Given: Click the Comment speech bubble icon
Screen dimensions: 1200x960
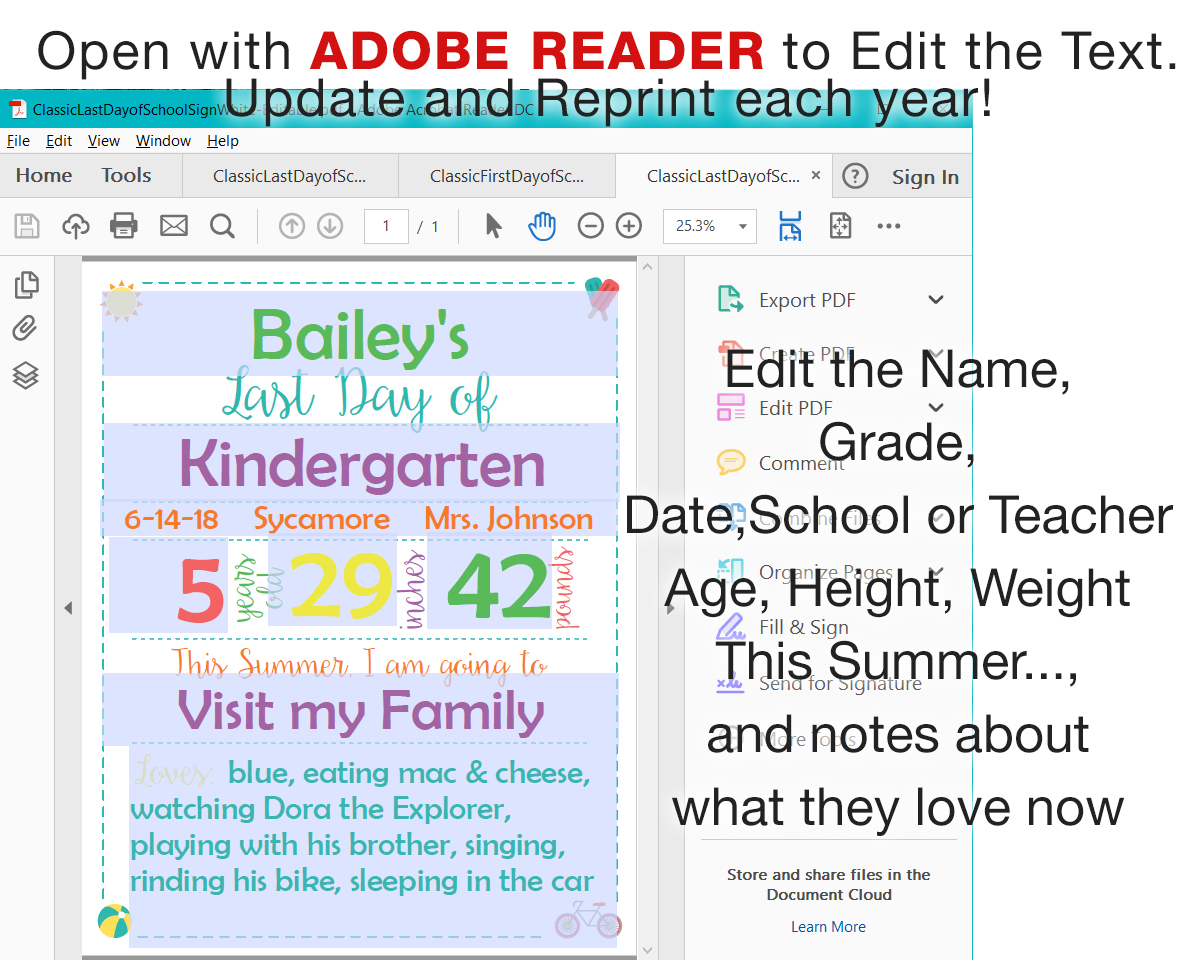Looking at the screenshot, I should pos(731,462).
